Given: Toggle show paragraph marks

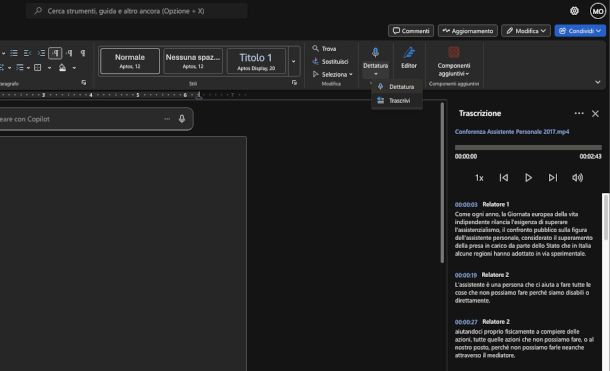Looking at the screenshot, I should pyautogui.click(x=83, y=53).
